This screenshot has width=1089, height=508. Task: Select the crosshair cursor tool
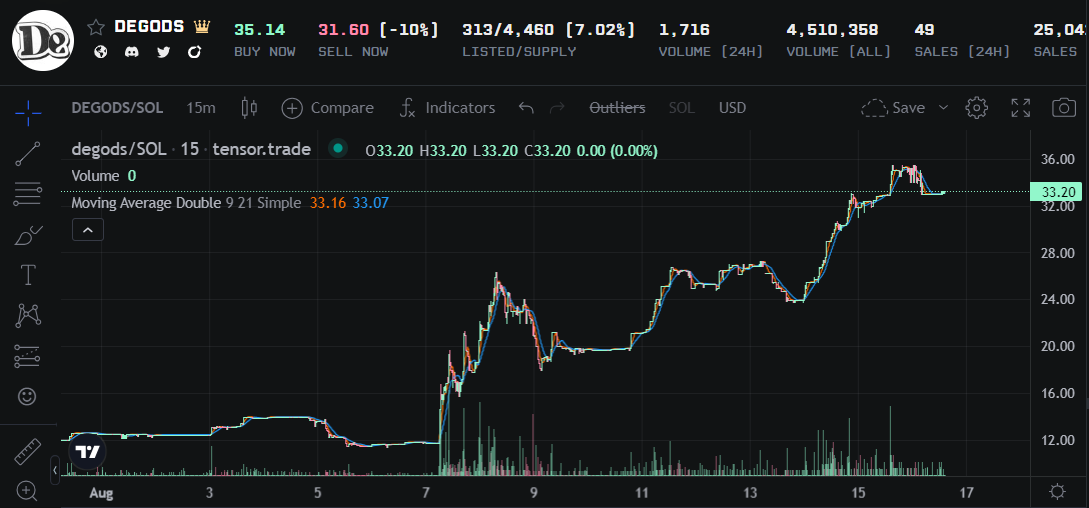point(28,113)
